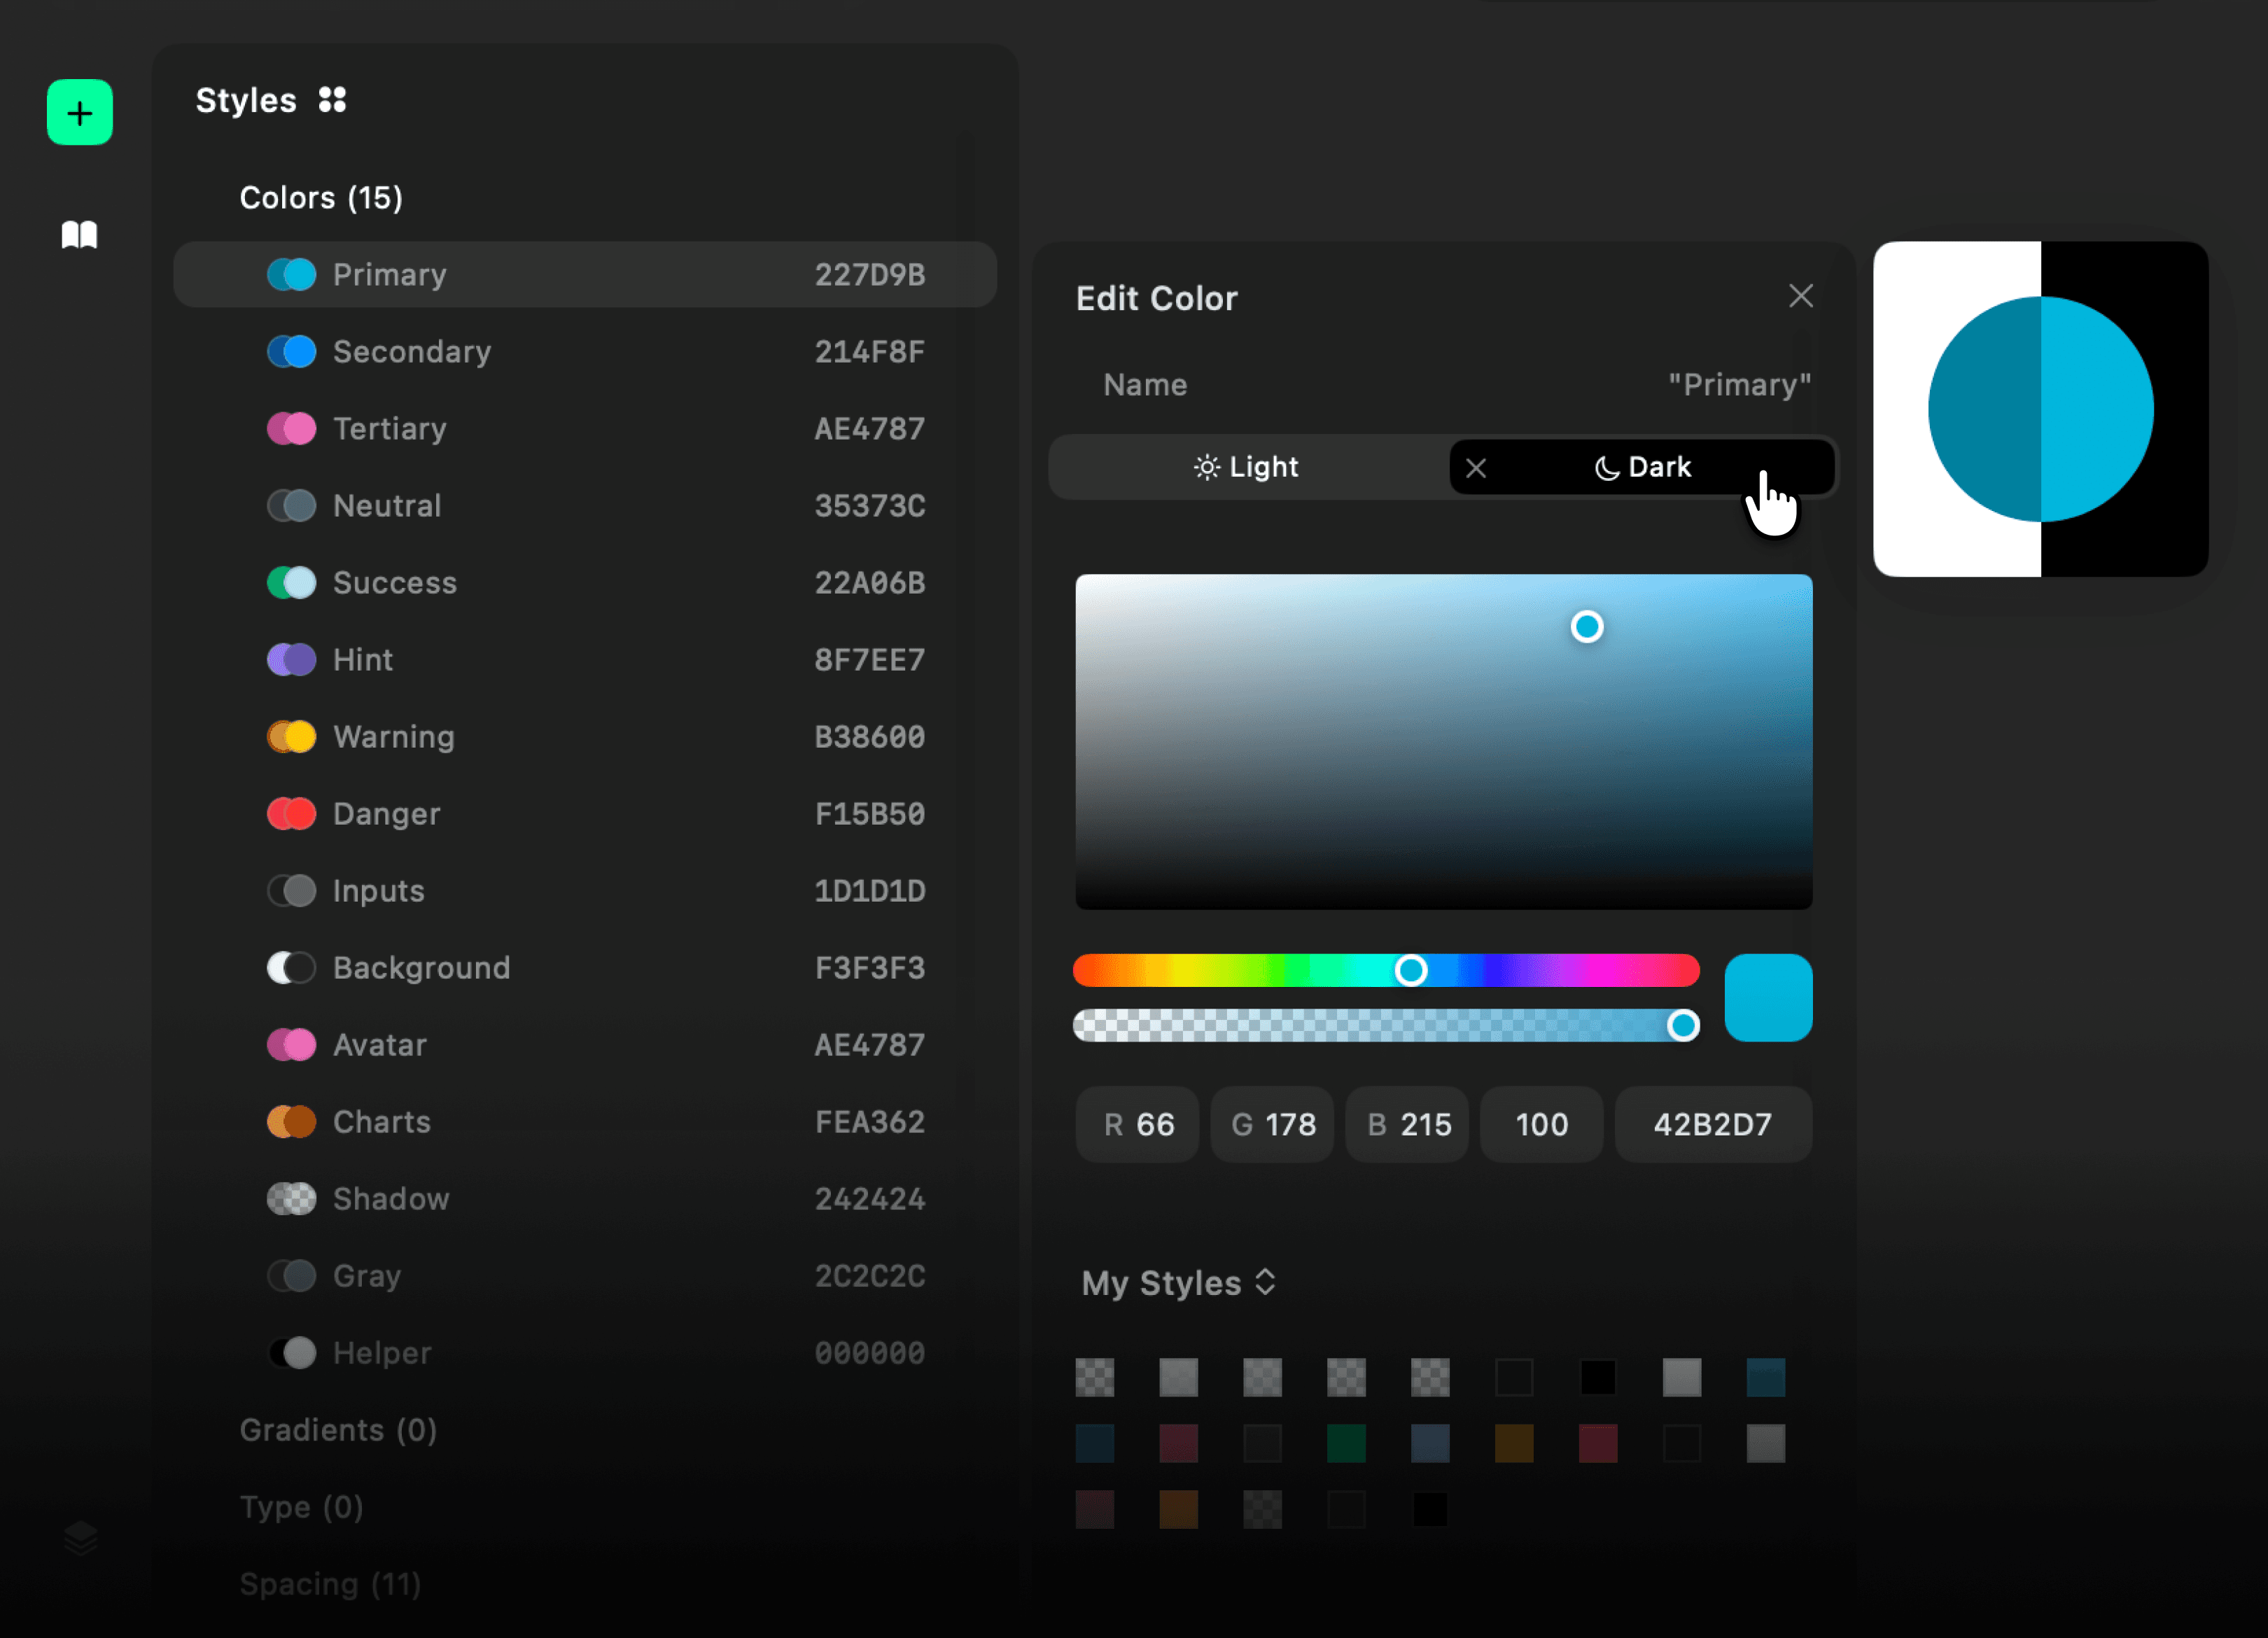Click hex value F15B50 in Danger row
Image resolution: width=2268 pixels, height=1638 pixels.
[x=869, y=813]
